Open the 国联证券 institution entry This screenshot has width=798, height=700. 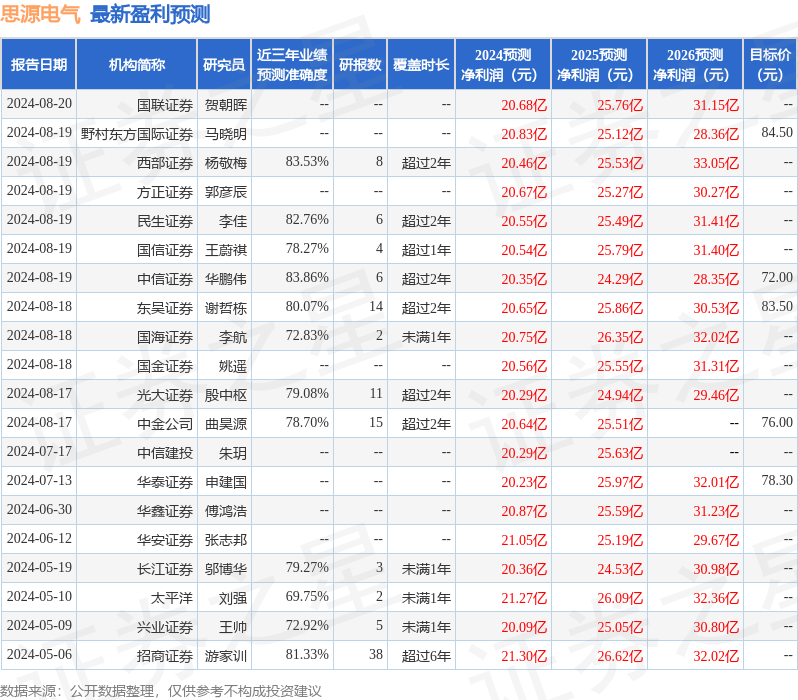click(165, 104)
